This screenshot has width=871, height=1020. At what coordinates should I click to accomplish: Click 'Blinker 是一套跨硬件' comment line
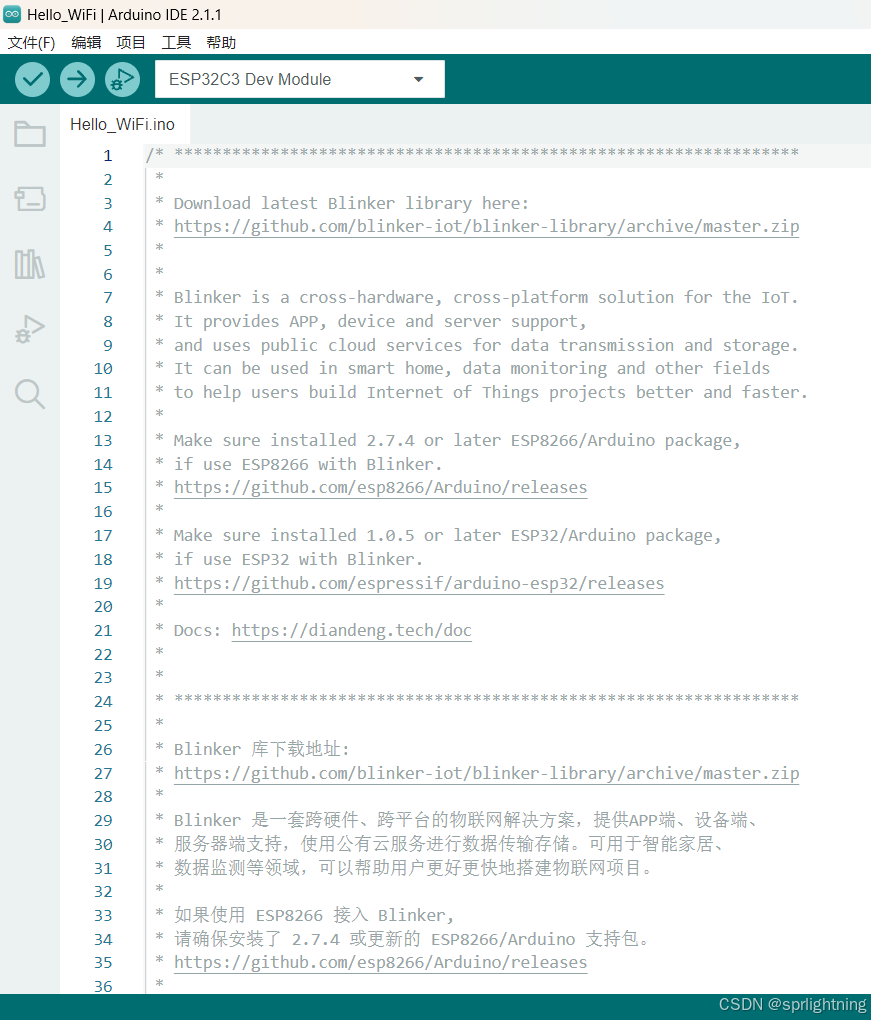[466, 820]
